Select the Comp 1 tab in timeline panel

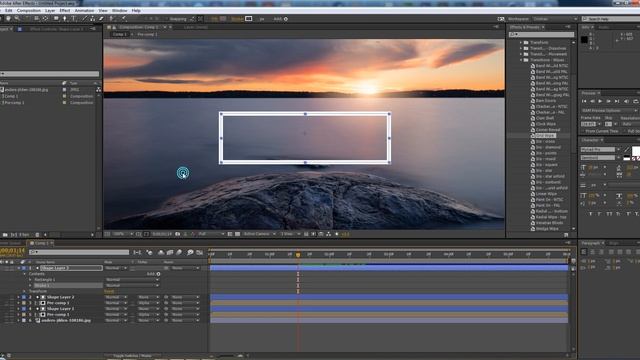[x=41, y=243]
